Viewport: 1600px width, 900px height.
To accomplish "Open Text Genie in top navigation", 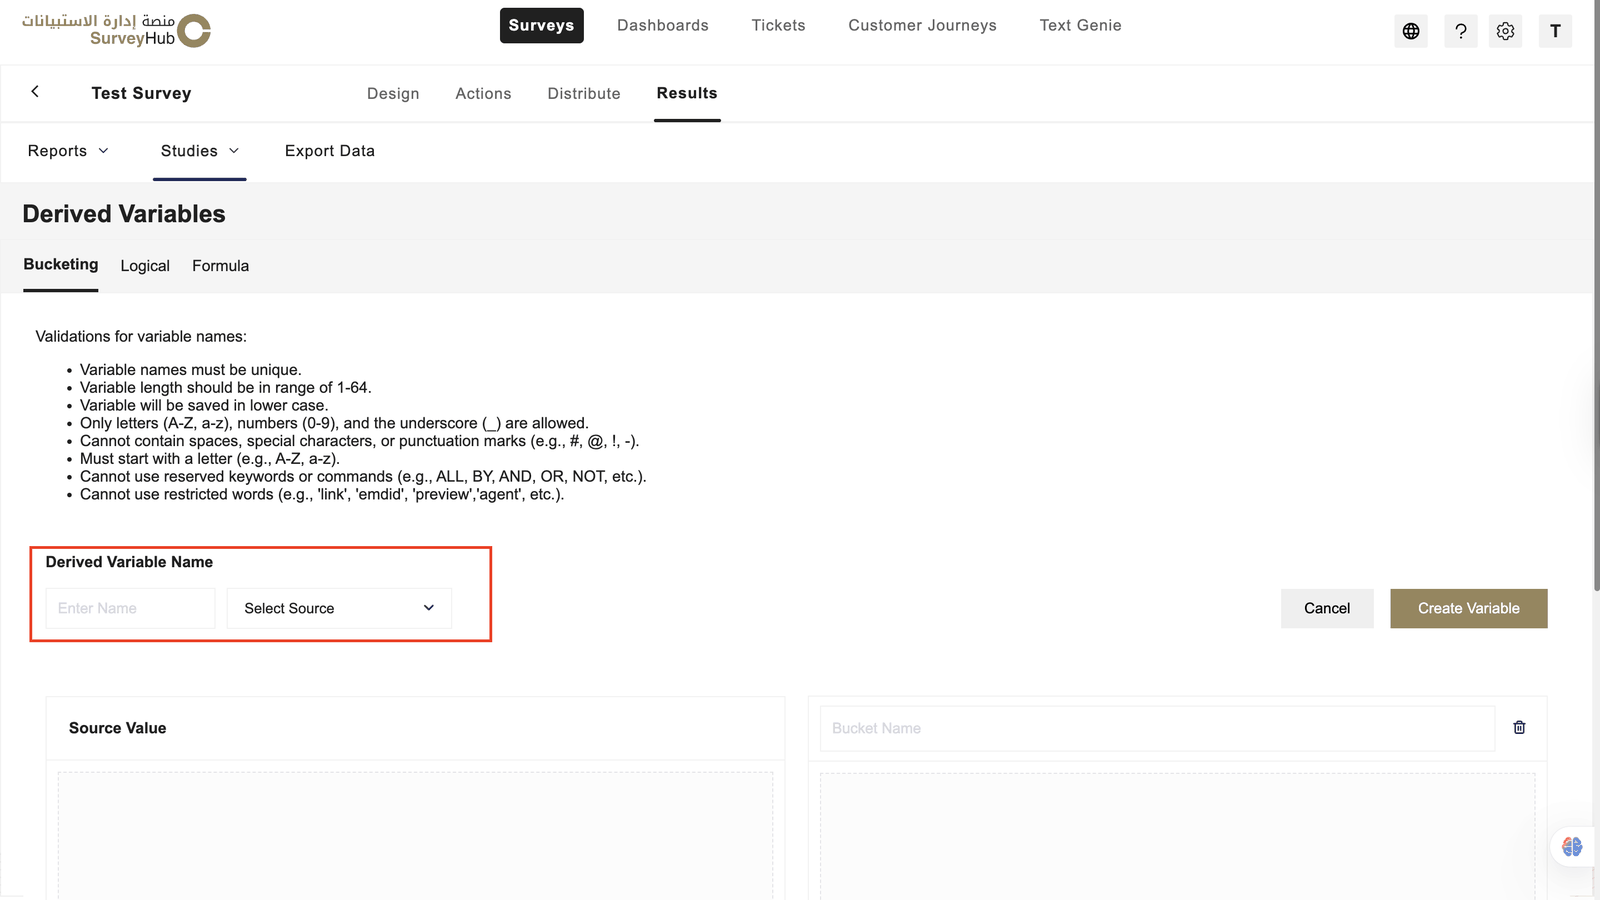I will (x=1080, y=25).
